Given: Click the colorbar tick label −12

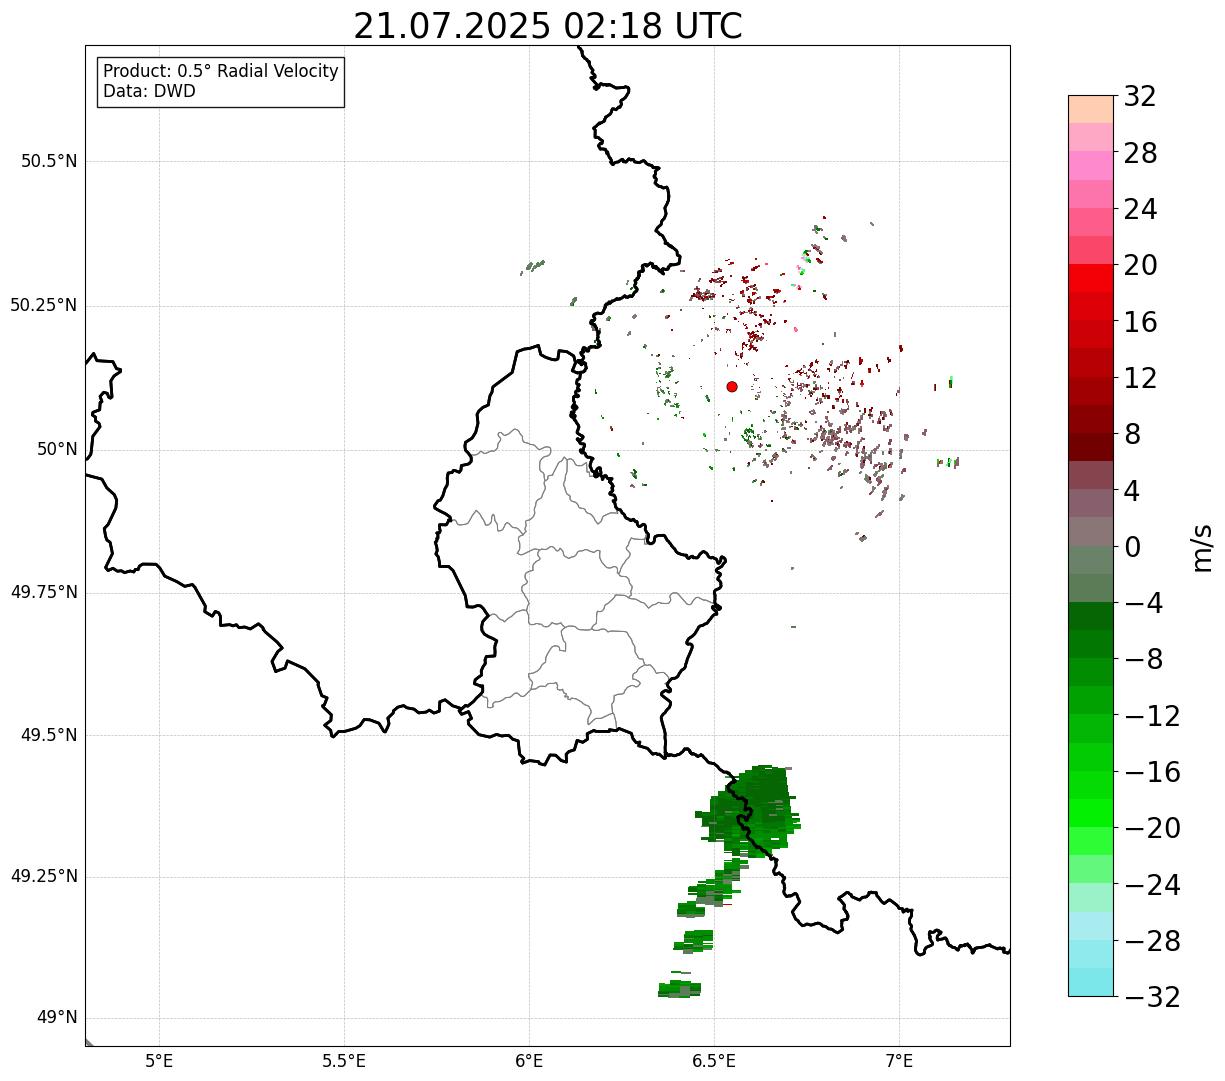Looking at the screenshot, I should pos(1152,716).
